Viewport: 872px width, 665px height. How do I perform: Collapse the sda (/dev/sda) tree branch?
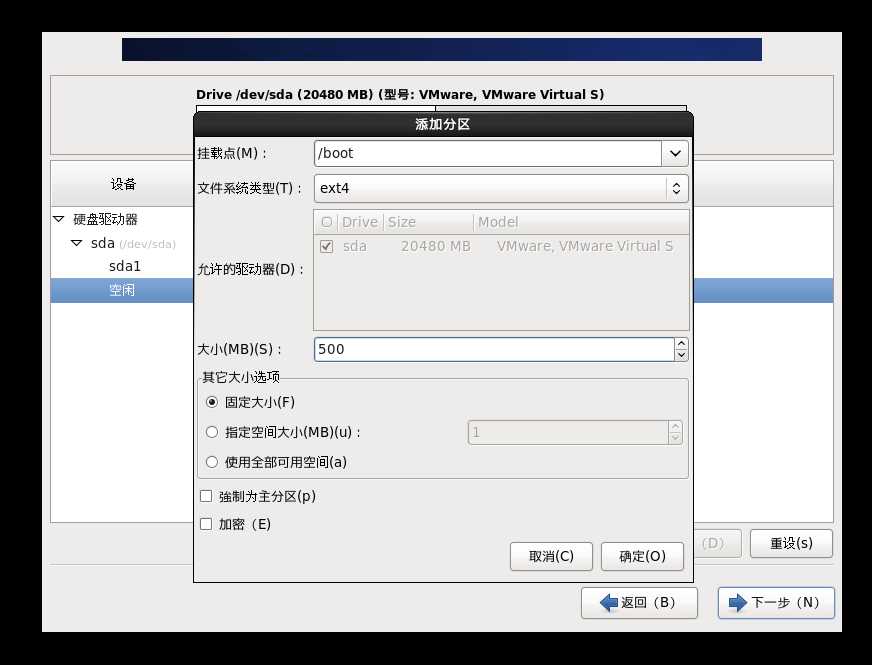[75, 242]
